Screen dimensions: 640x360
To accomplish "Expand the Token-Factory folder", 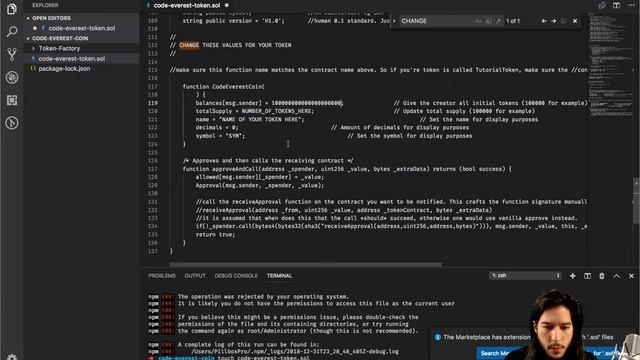I will 59,48.
